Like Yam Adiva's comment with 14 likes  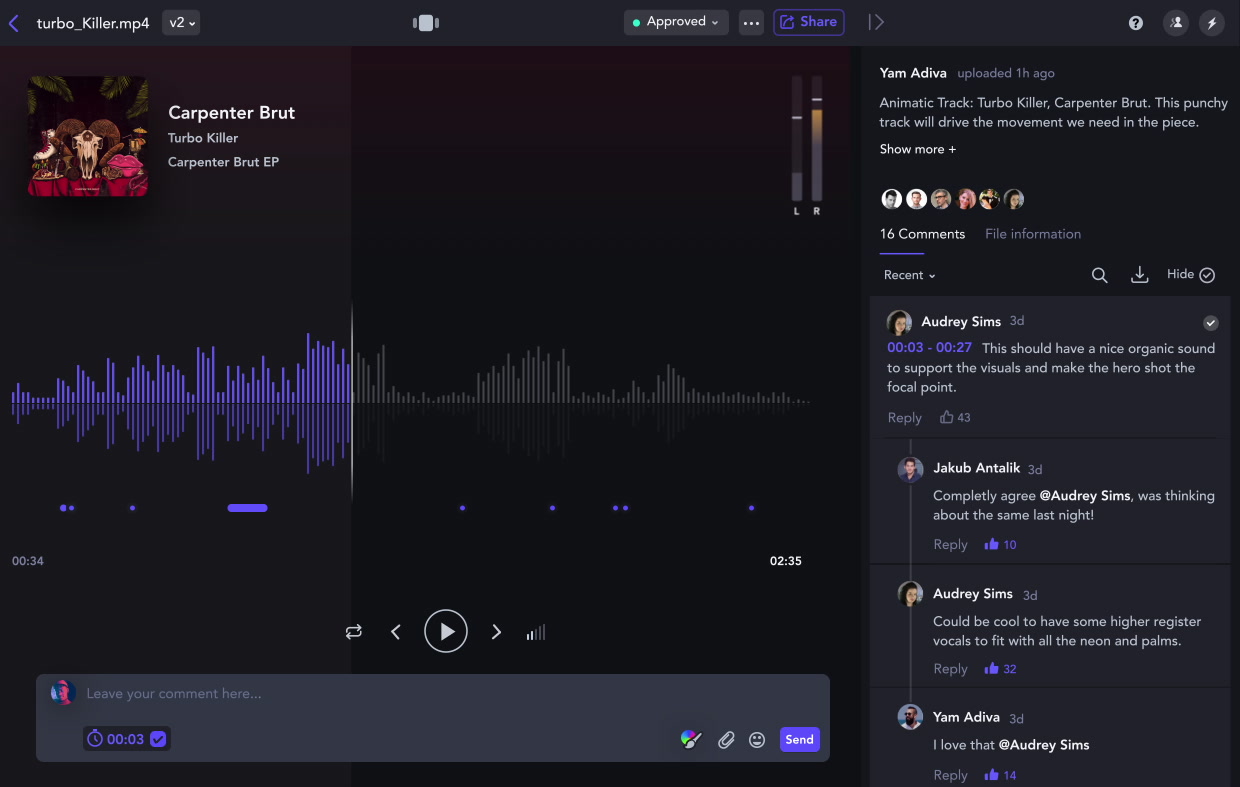[1000, 775]
